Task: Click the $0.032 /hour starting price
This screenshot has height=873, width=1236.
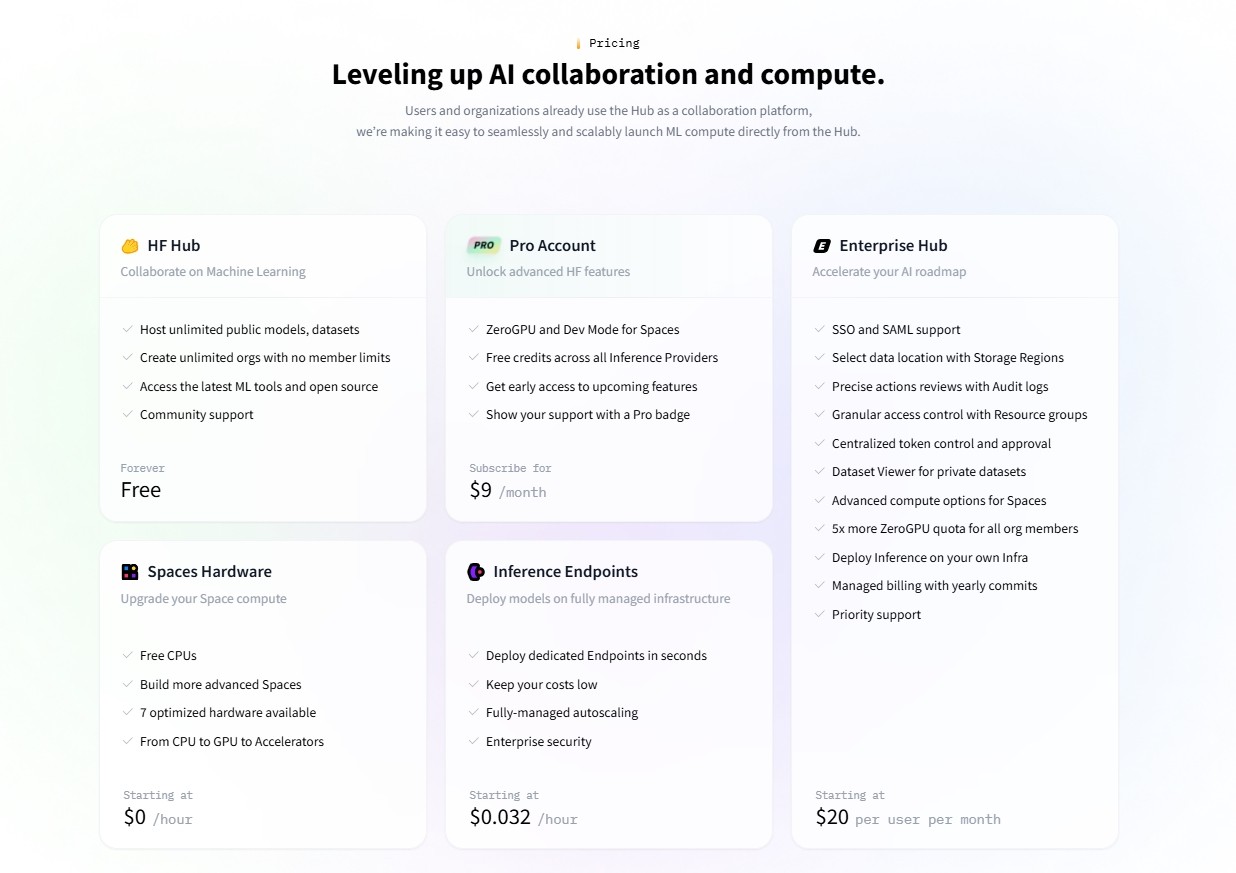Action: coord(523,817)
